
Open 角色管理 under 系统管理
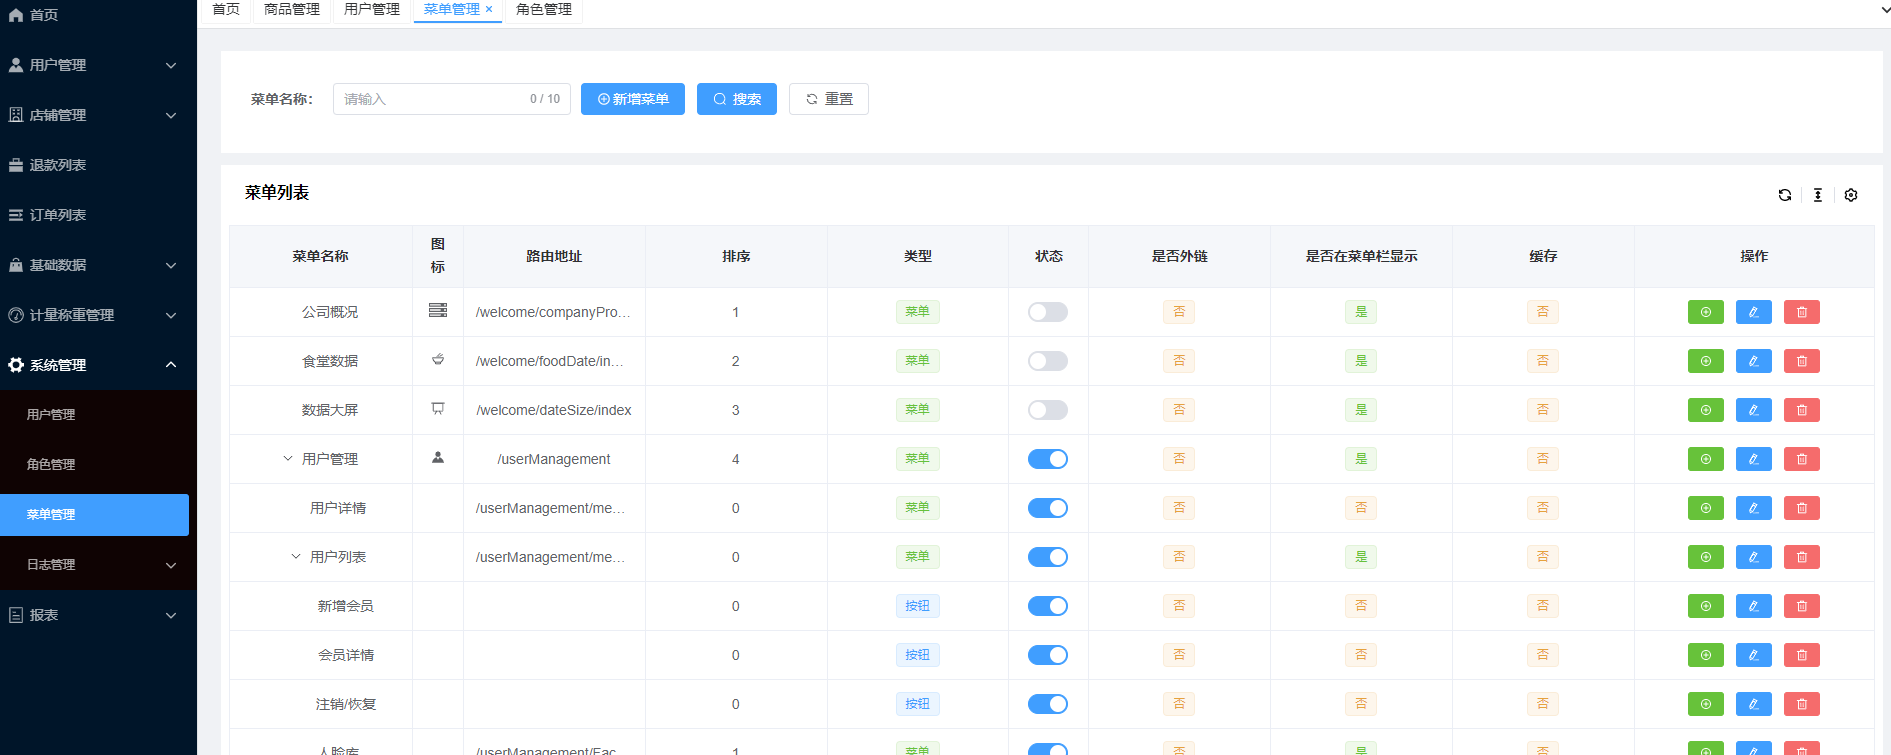pos(98,465)
